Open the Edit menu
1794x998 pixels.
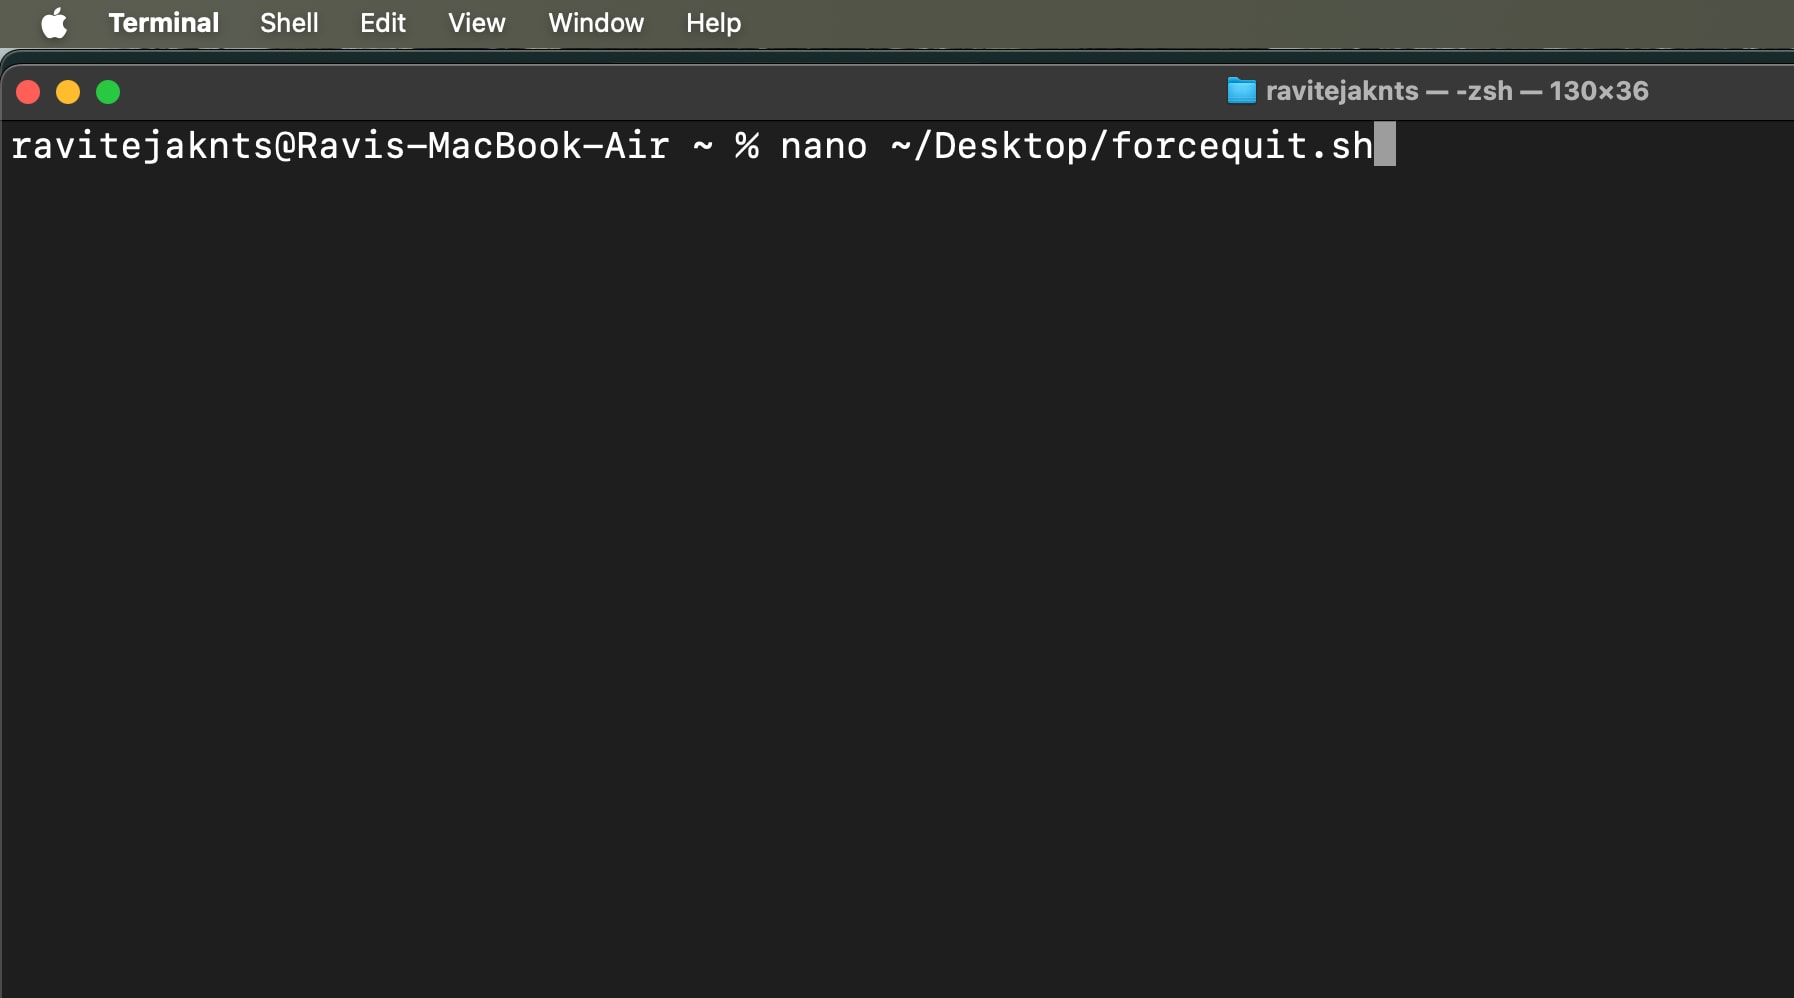(x=383, y=22)
